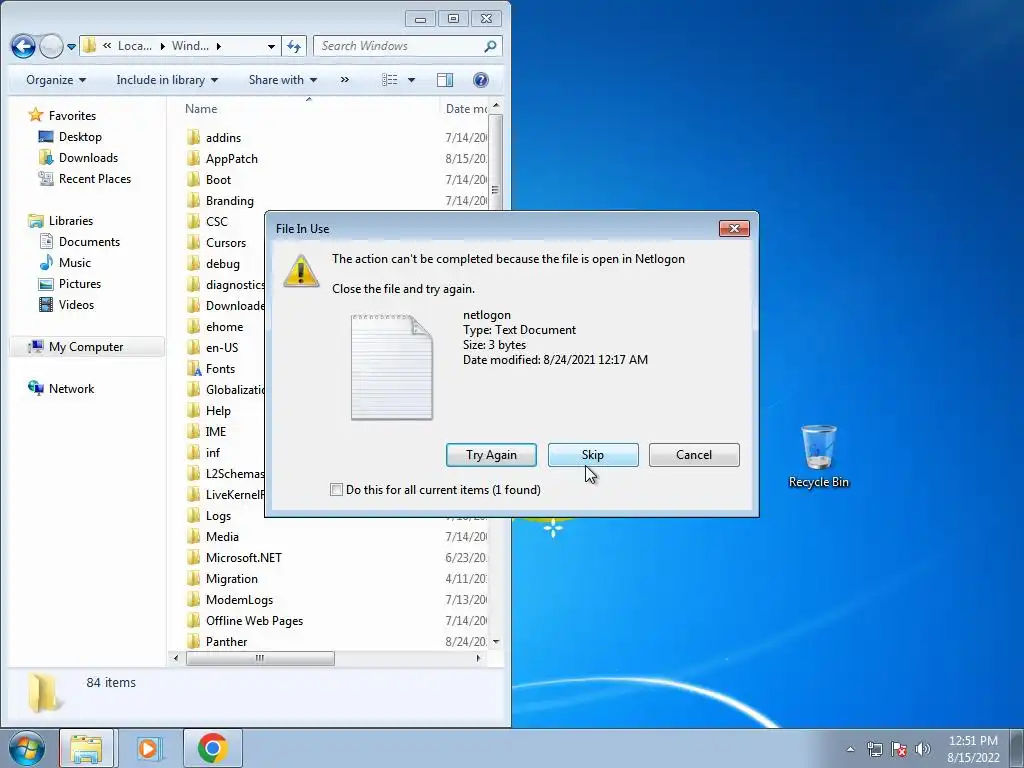The image size is (1024, 768).
Task: Open the Windows Start button
Action: click(x=26, y=748)
